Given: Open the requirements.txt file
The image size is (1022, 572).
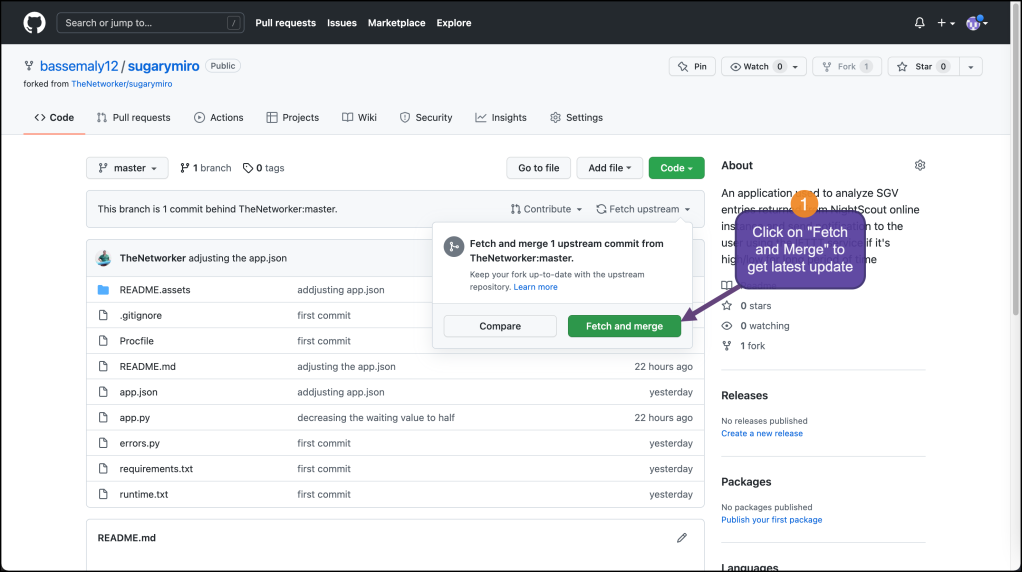Looking at the screenshot, I should coord(156,468).
